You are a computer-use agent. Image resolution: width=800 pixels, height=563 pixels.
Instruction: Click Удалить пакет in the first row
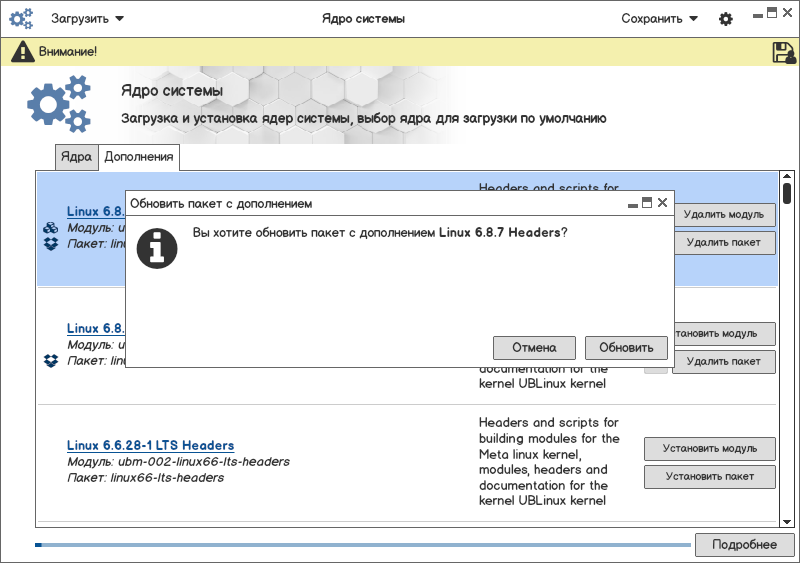[725, 242]
